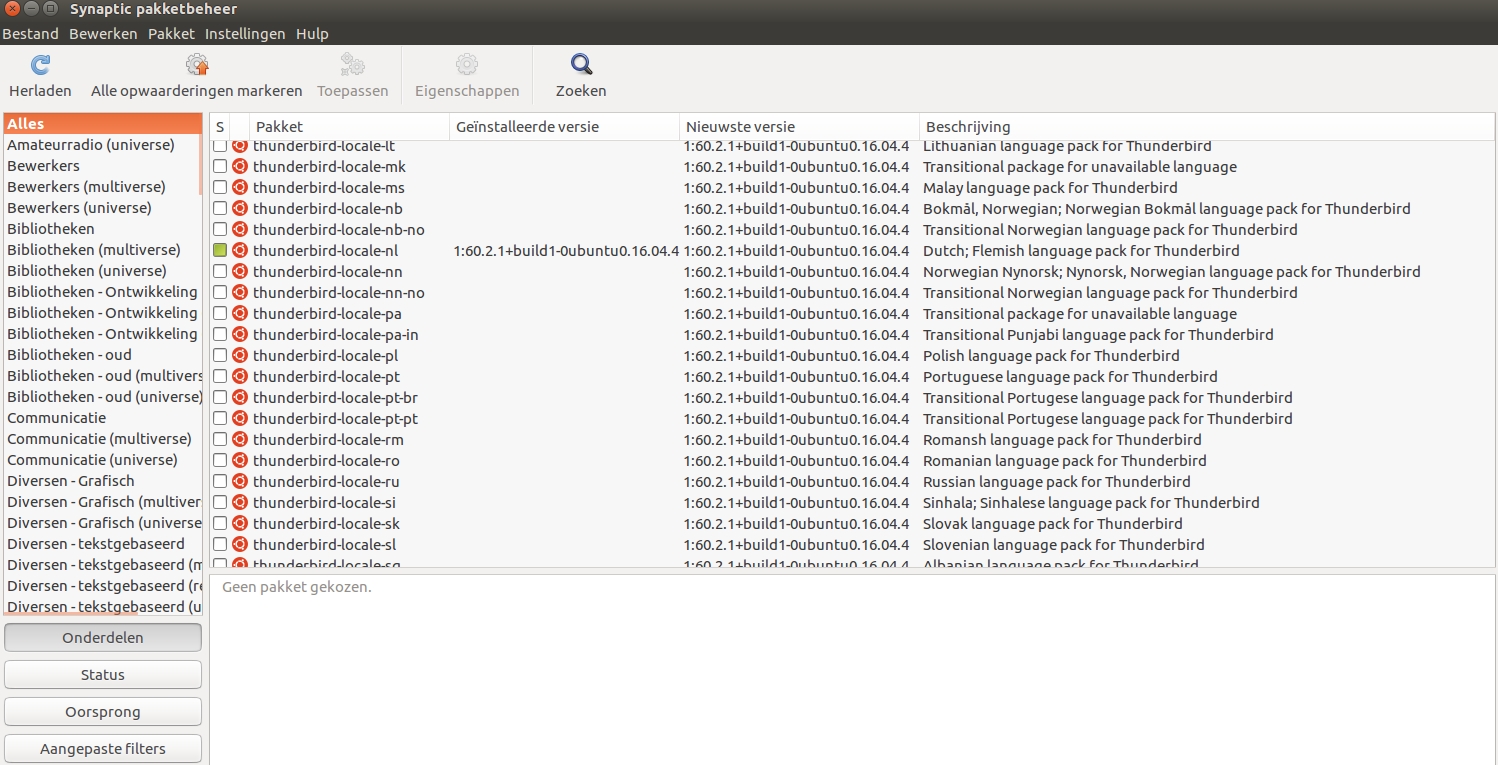Toggle status checkbox for thunderbird-locale-nb
1498x765 pixels.
220,209
